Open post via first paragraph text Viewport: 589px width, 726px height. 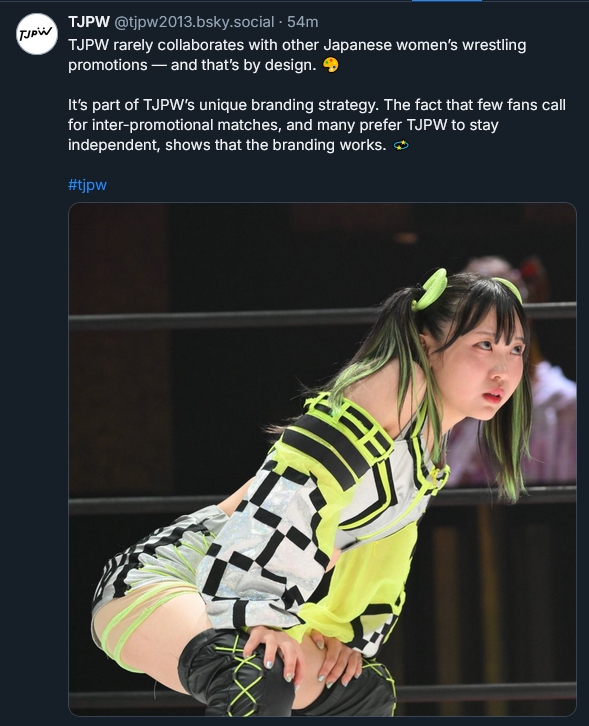tap(297, 55)
